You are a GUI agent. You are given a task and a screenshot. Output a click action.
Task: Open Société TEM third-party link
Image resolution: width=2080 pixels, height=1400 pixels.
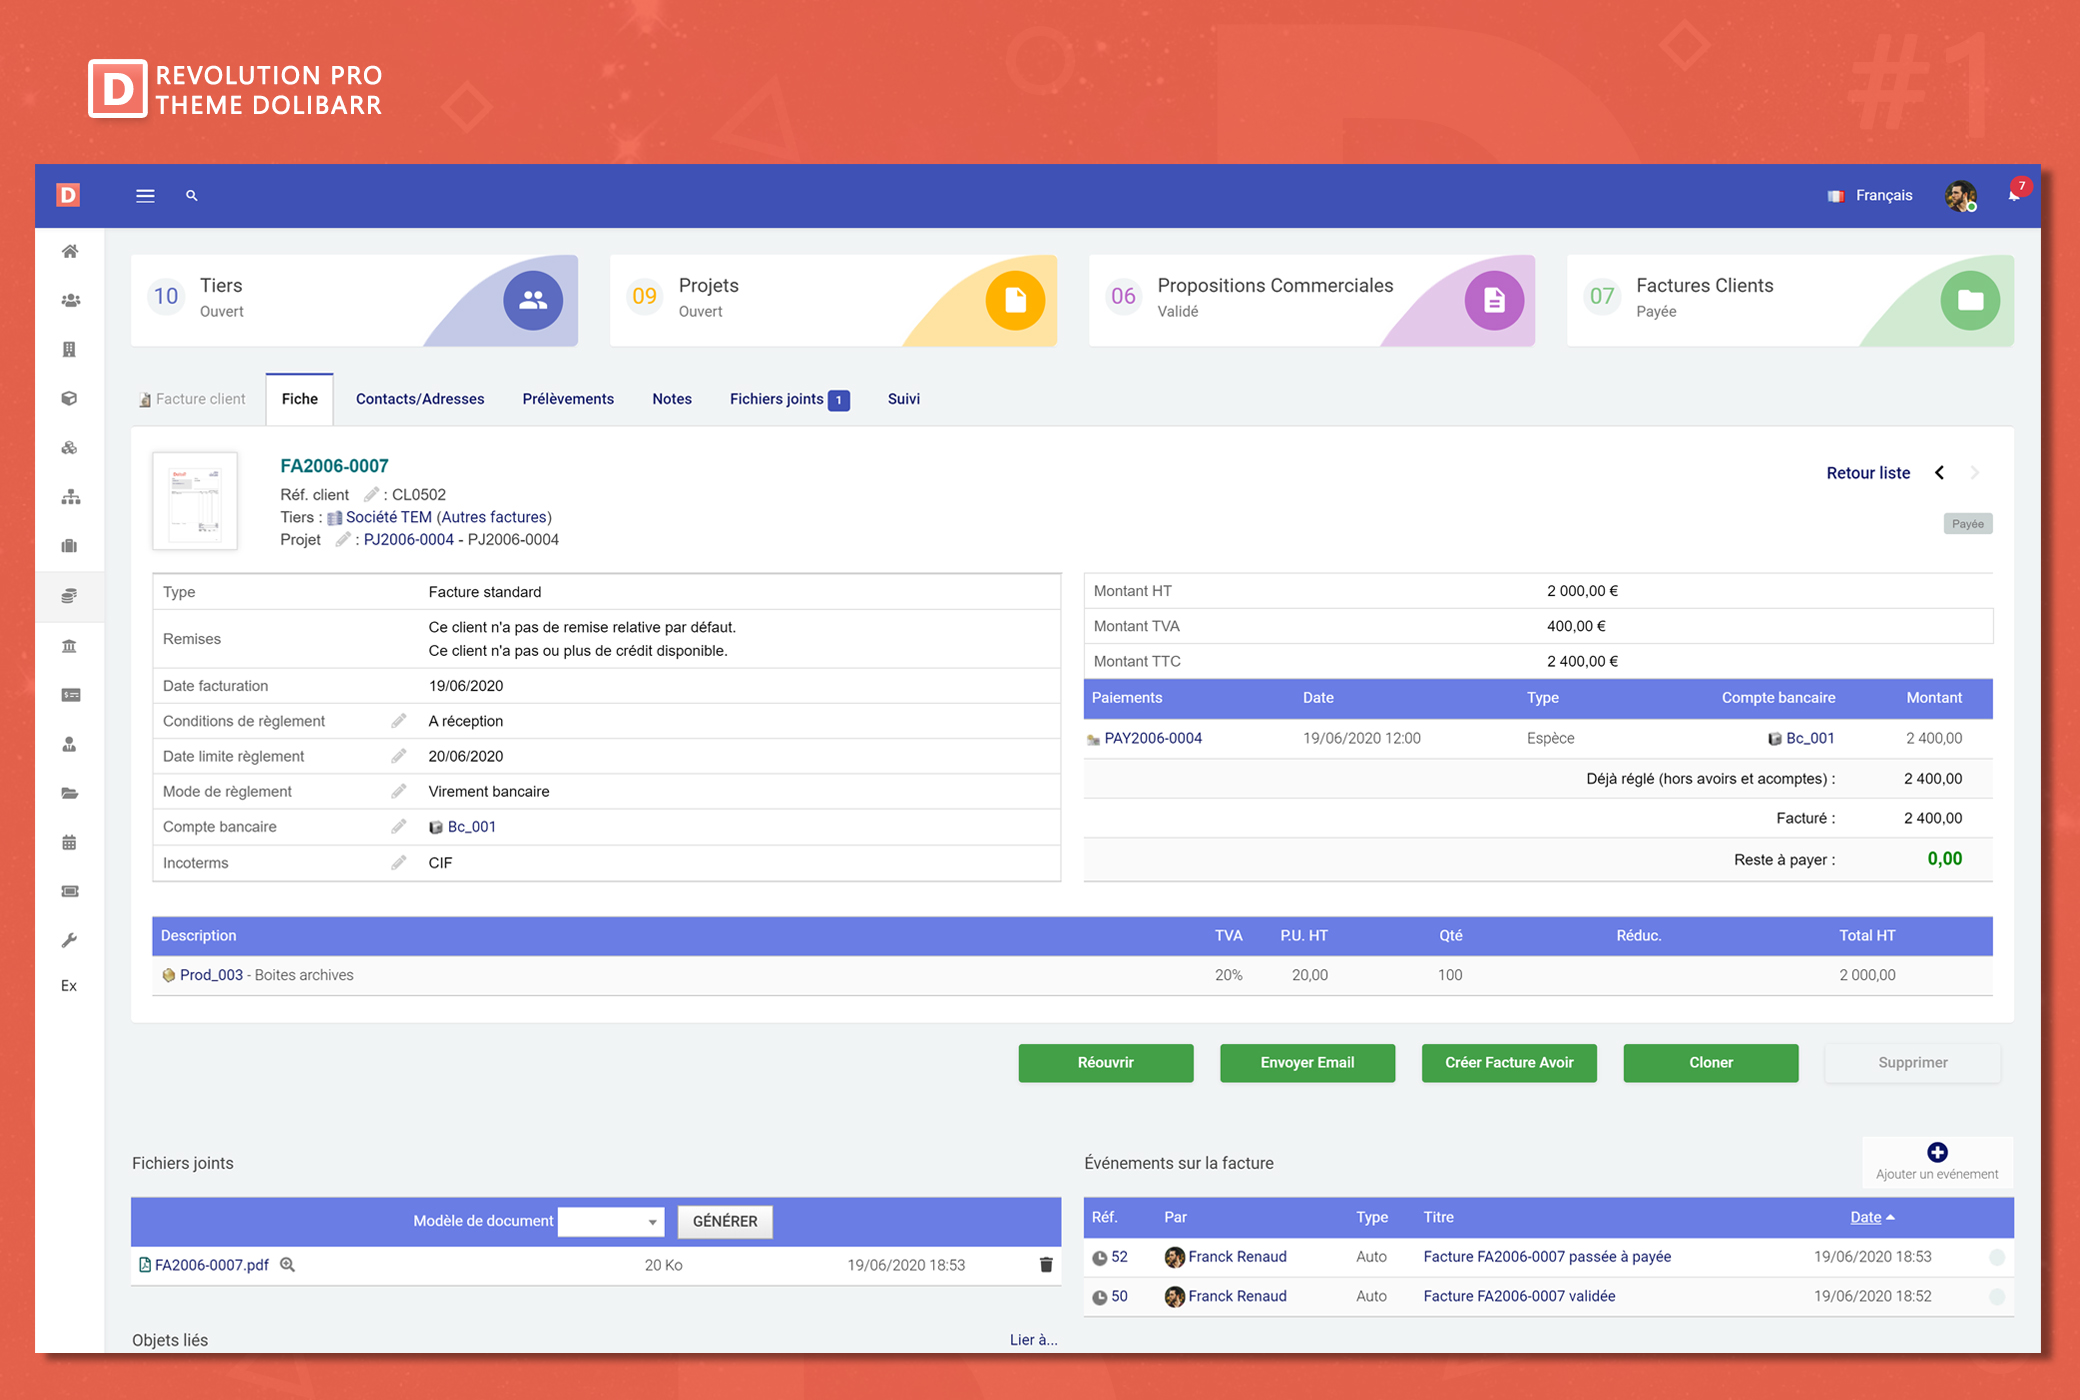pyautogui.click(x=389, y=517)
